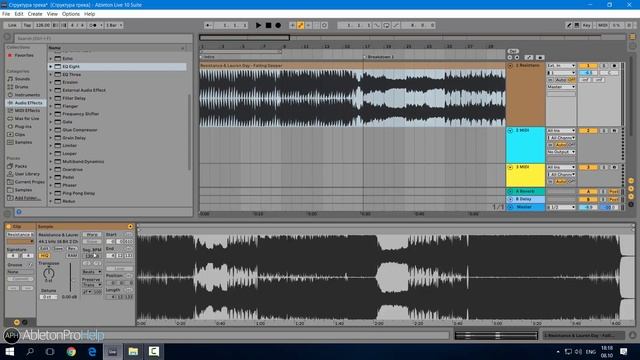Open the Create menu
This screenshot has width=640, height=360.
[x=35, y=14]
